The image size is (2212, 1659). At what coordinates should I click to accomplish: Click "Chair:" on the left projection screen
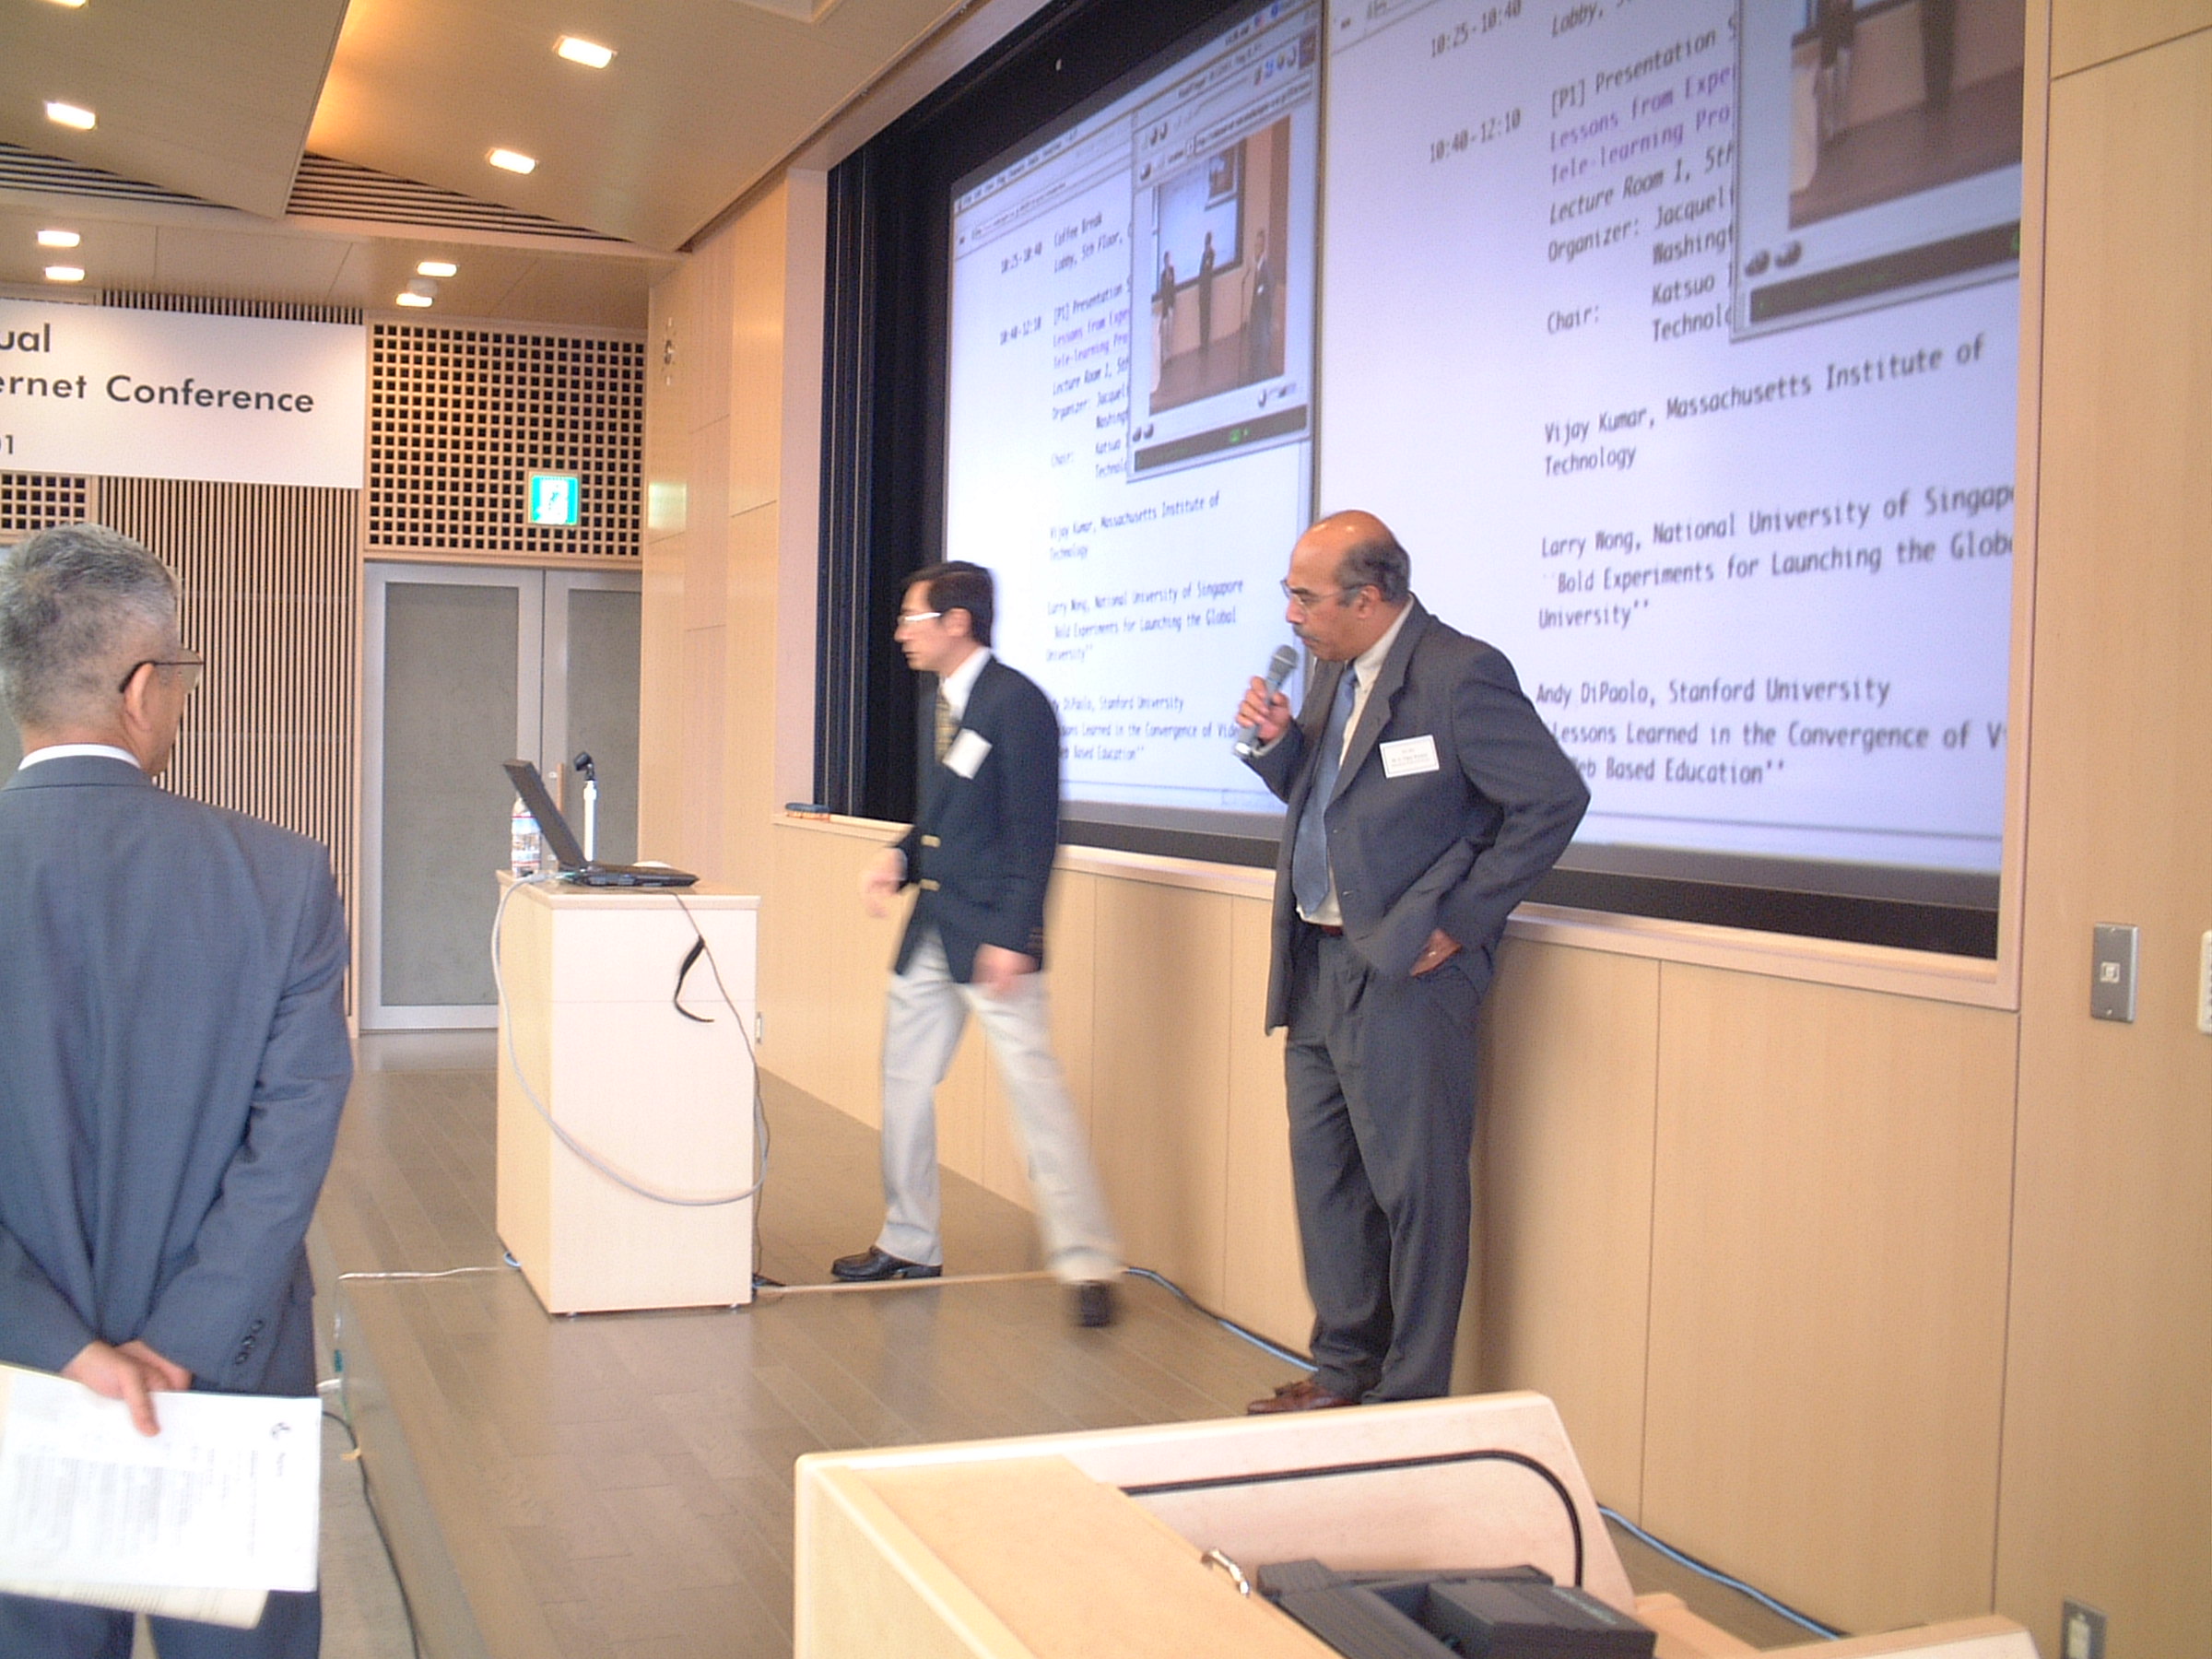(1062, 458)
